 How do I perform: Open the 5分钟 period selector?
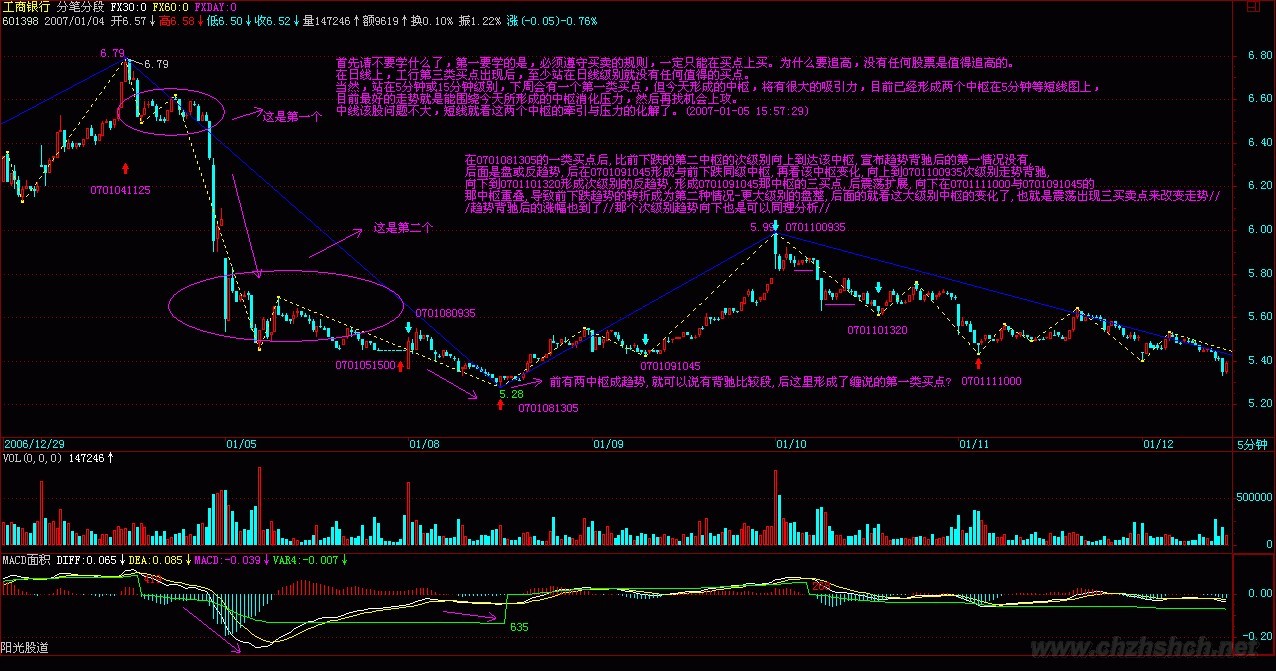pos(1250,443)
